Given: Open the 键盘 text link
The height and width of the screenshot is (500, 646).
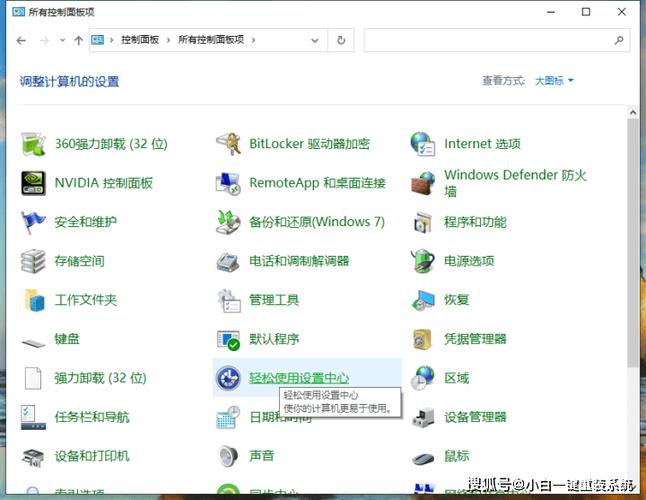Looking at the screenshot, I should tap(67, 339).
